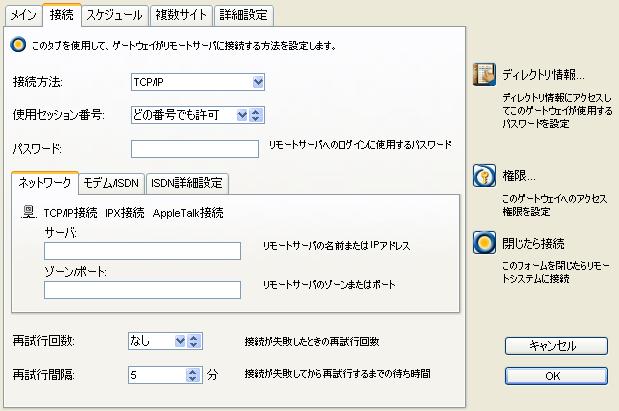This screenshot has height=411, width=619.
Task: Select the ネットワーク sub-tab
Action: [45, 182]
